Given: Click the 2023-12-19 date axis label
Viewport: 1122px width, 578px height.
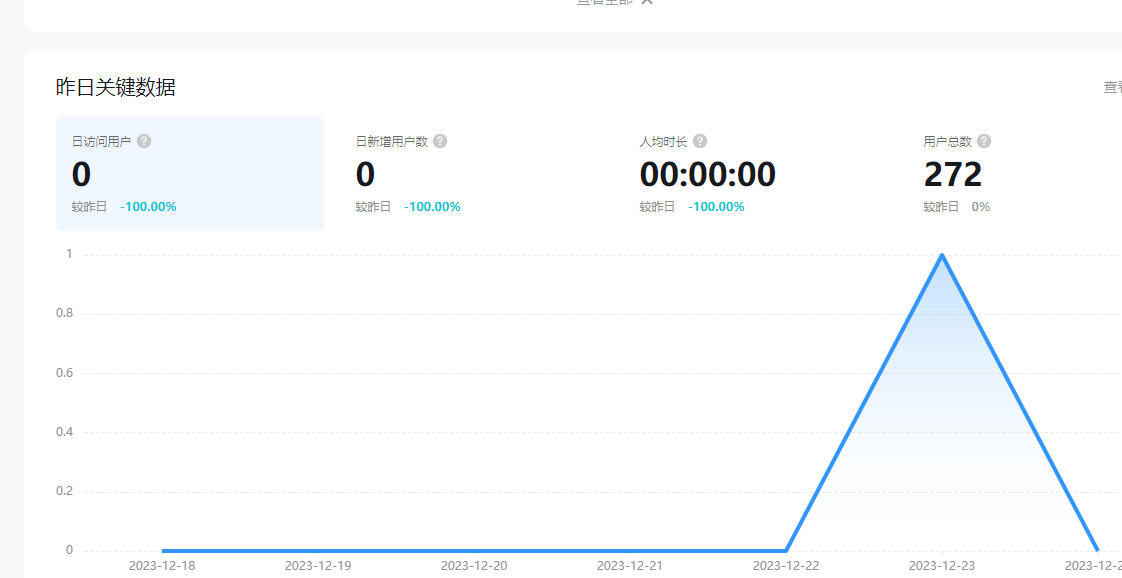Looking at the screenshot, I should (x=318, y=566).
